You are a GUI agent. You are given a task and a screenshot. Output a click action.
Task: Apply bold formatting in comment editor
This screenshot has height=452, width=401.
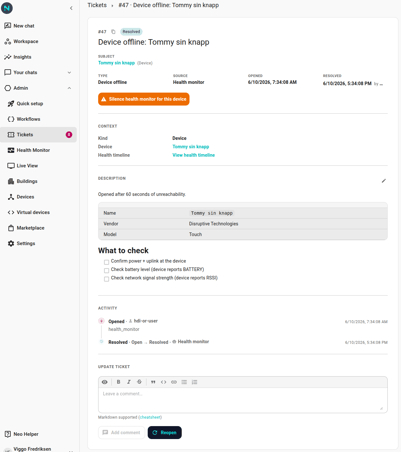[118, 382]
